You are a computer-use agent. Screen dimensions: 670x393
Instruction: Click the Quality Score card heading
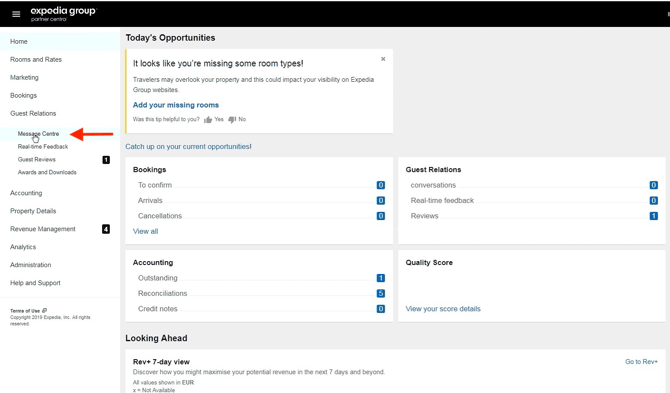click(x=429, y=263)
